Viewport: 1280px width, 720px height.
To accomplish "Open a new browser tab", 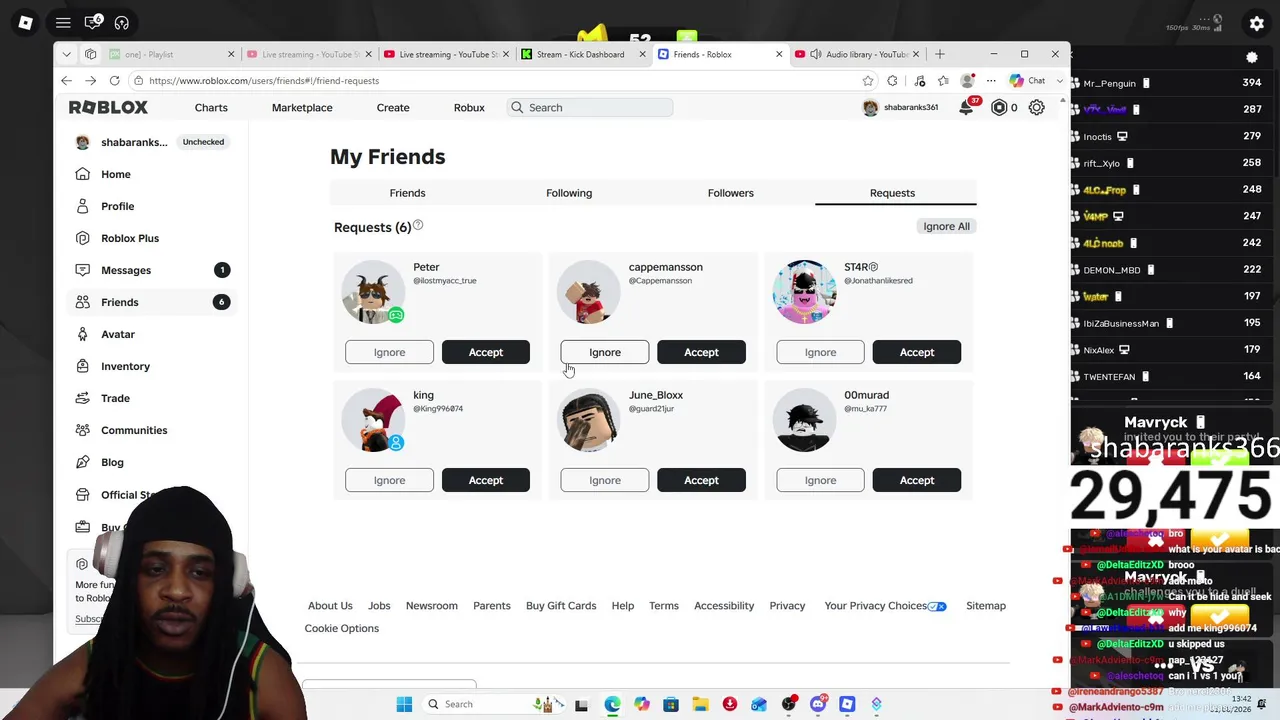I will [x=939, y=54].
